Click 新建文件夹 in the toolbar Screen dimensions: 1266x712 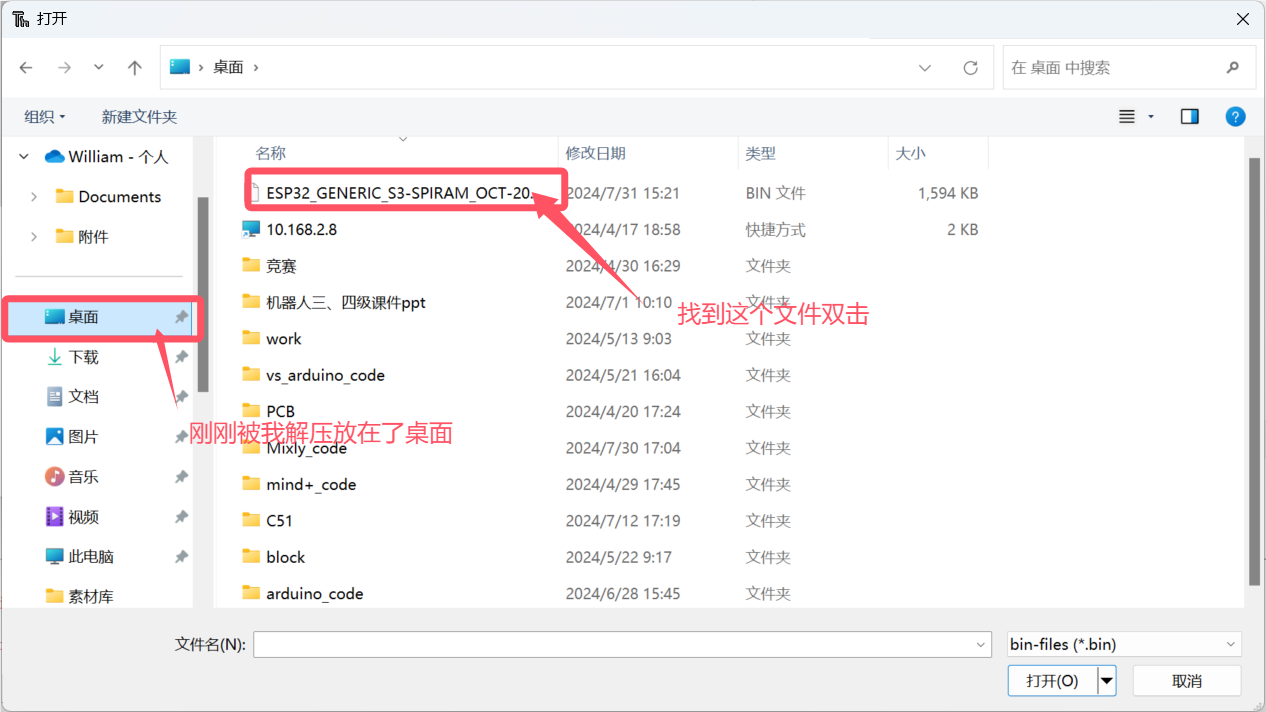point(139,117)
